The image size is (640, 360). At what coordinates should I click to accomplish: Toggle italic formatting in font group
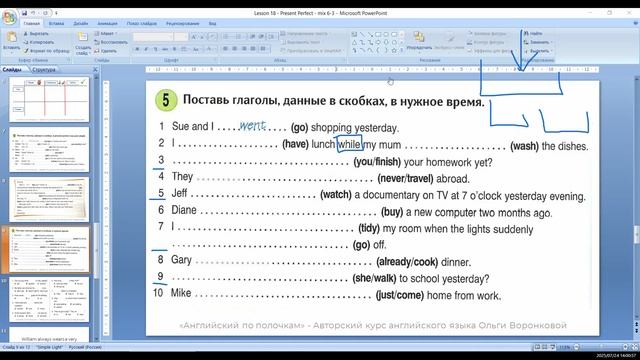pos(146,49)
